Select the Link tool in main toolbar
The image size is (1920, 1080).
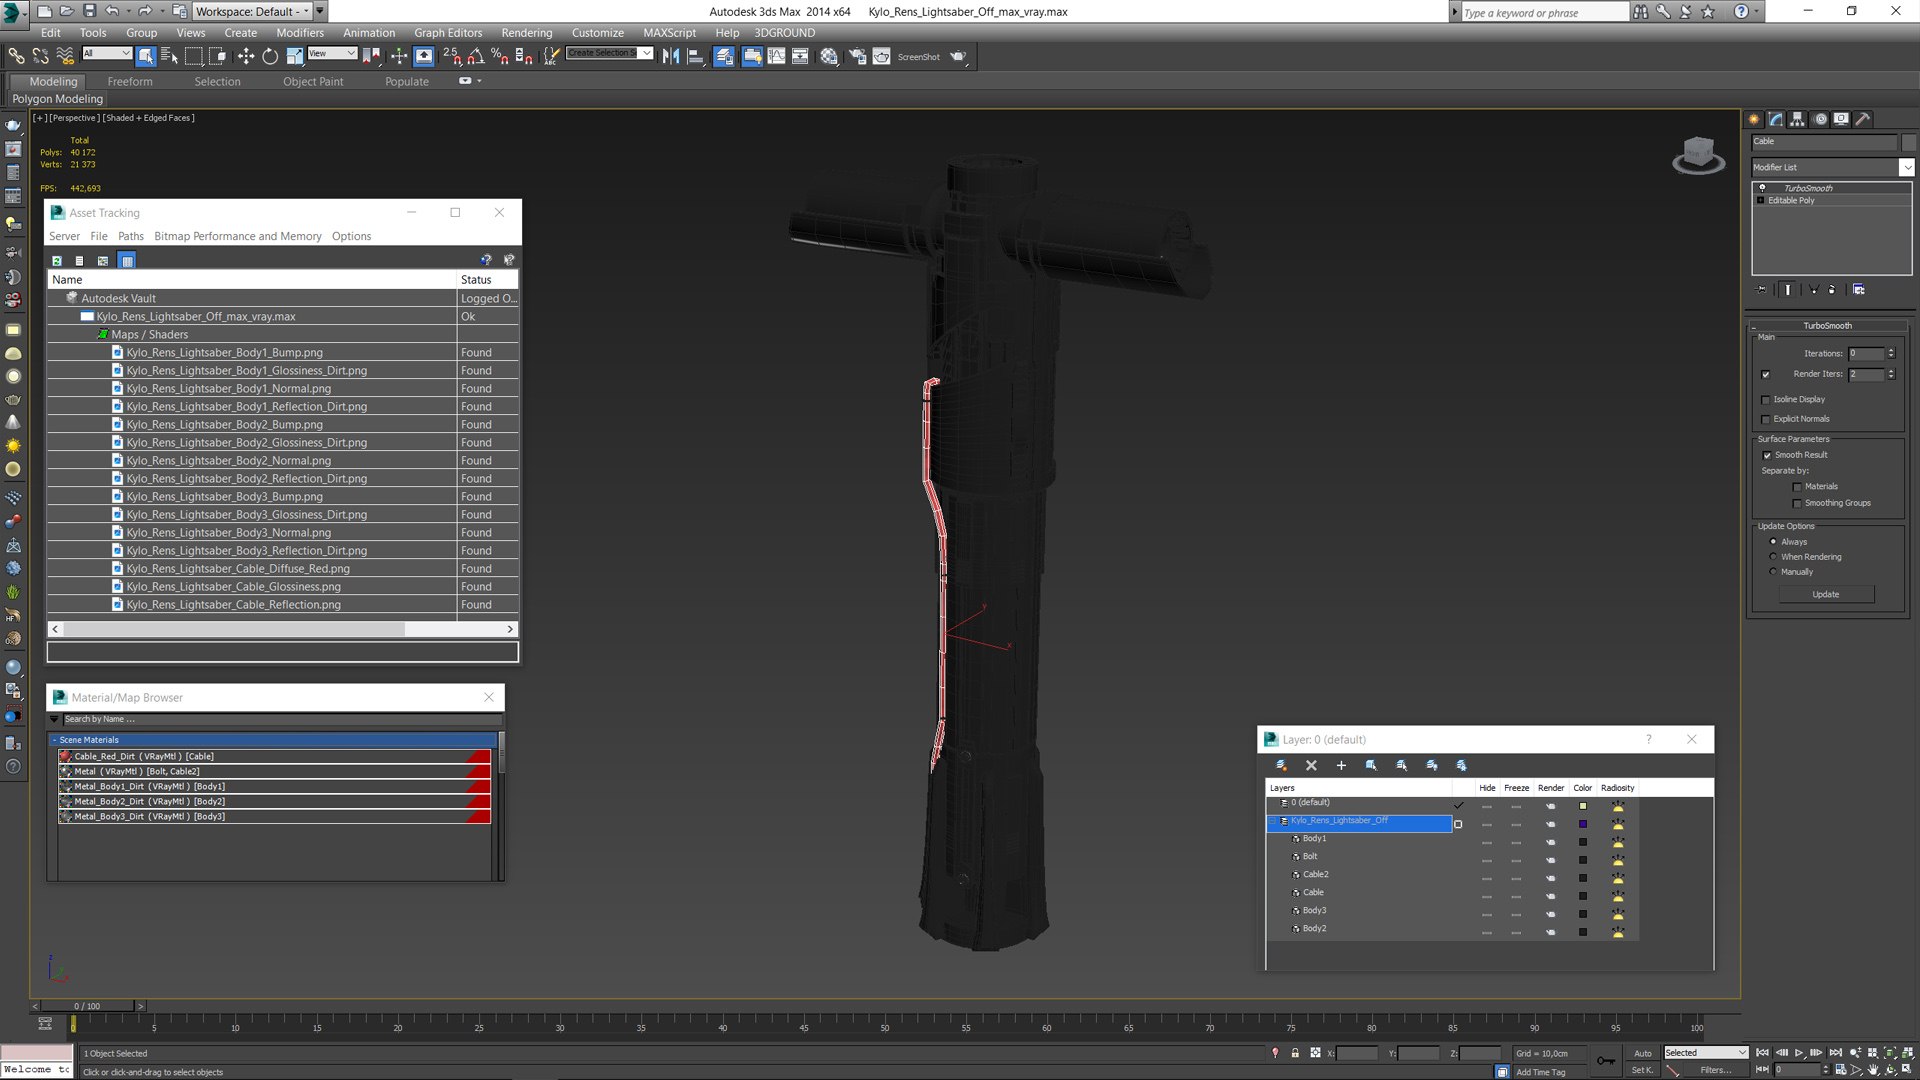(16, 56)
